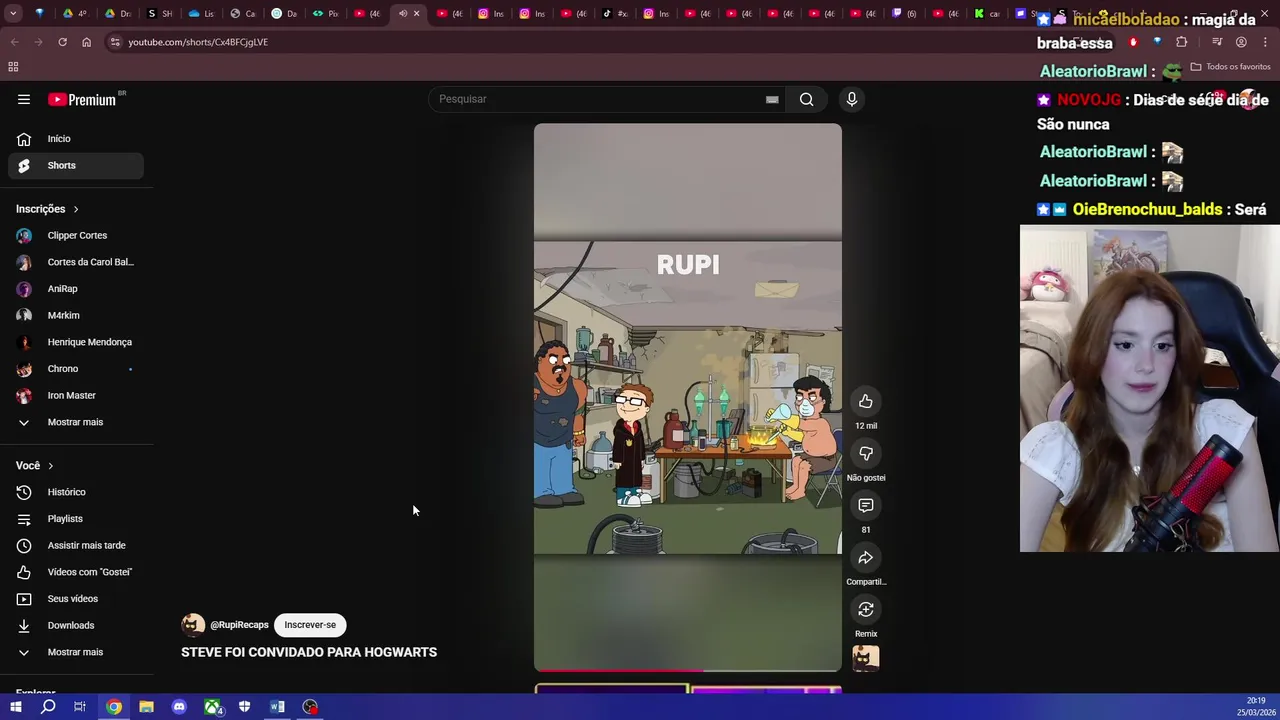Screen dimensions: 1280x720
Task: Select Shorts in the sidebar
Action: (x=76, y=165)
